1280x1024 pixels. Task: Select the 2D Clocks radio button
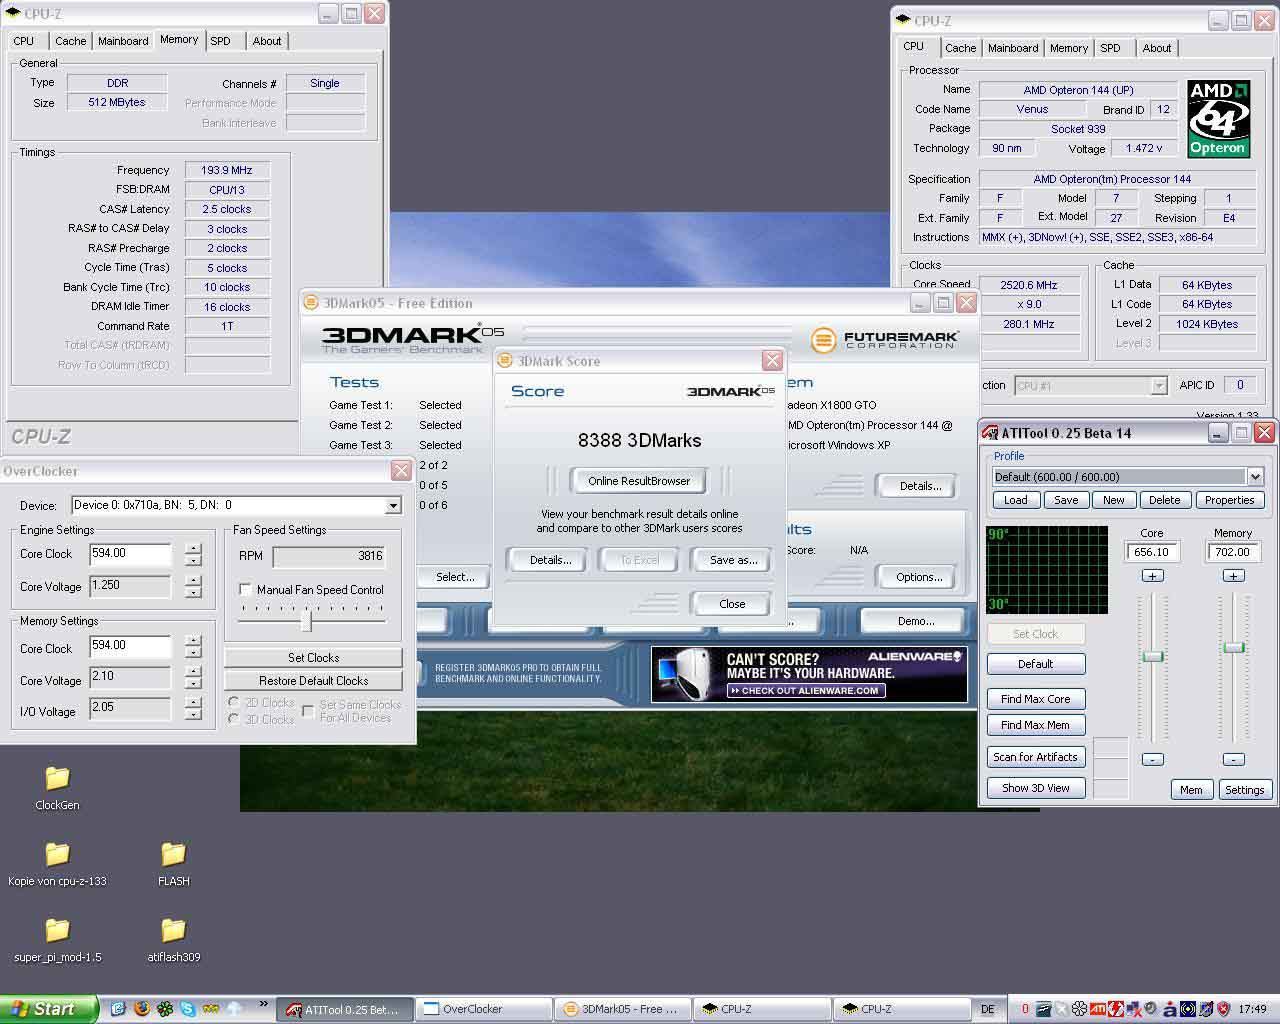click(x=234, y=703)
